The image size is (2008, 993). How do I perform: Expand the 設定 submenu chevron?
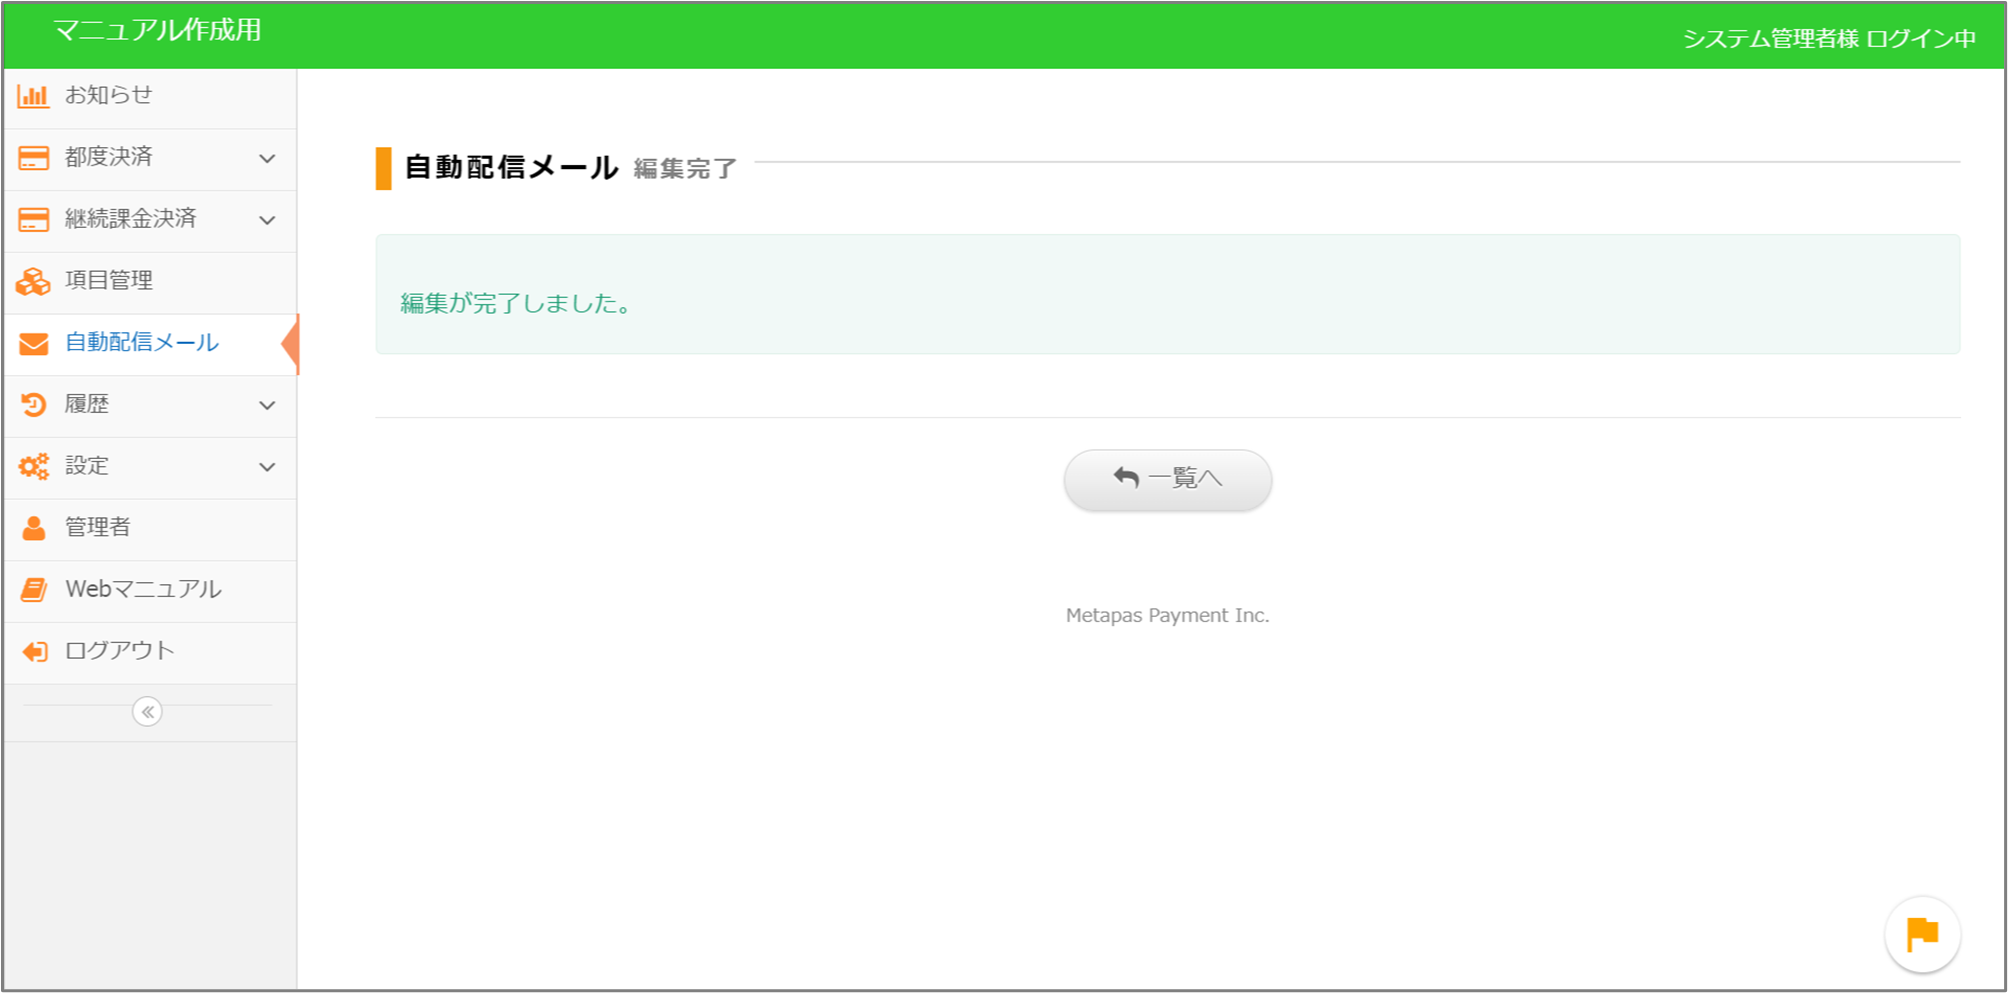coord(267,467)
